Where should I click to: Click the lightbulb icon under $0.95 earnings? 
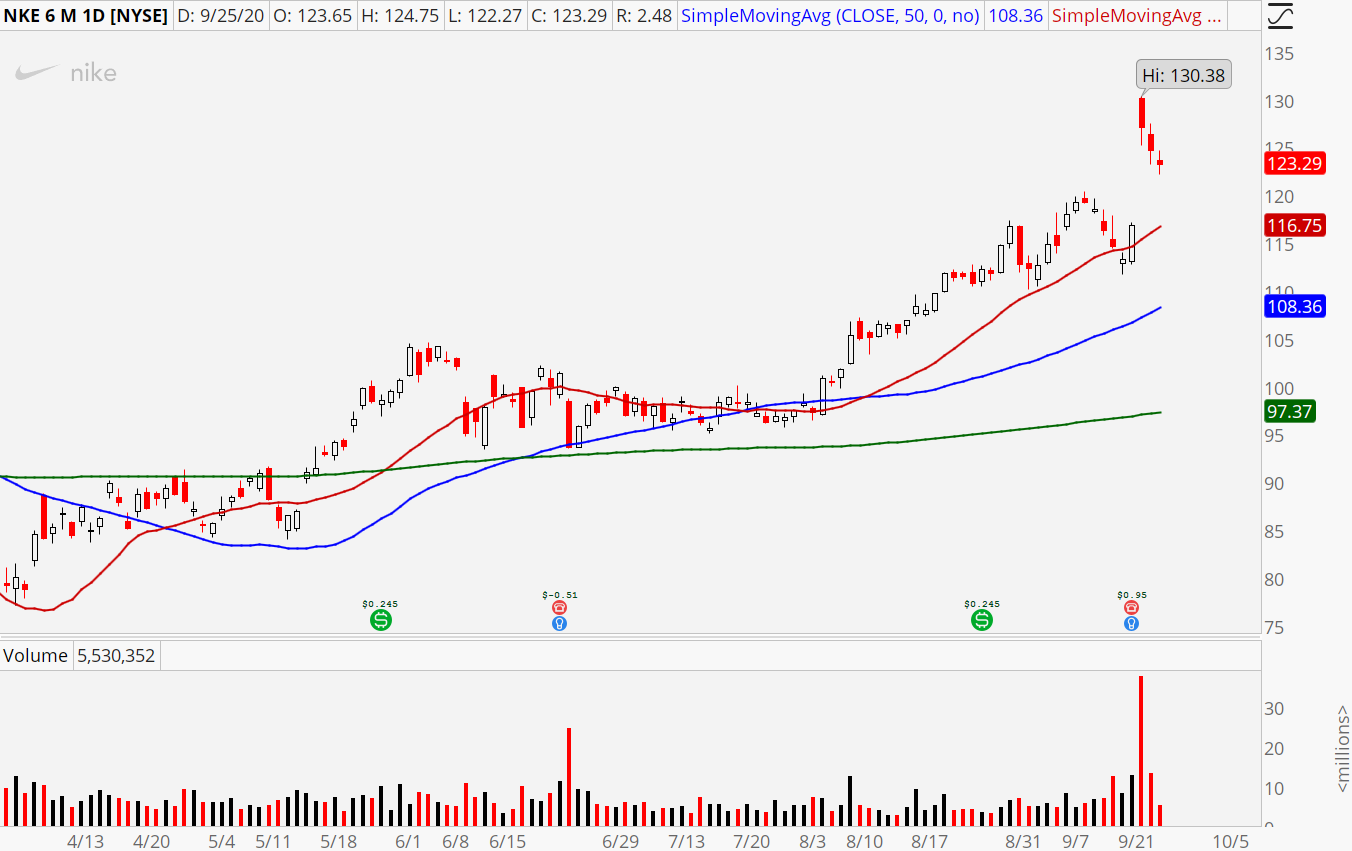tap(1131, 623)
